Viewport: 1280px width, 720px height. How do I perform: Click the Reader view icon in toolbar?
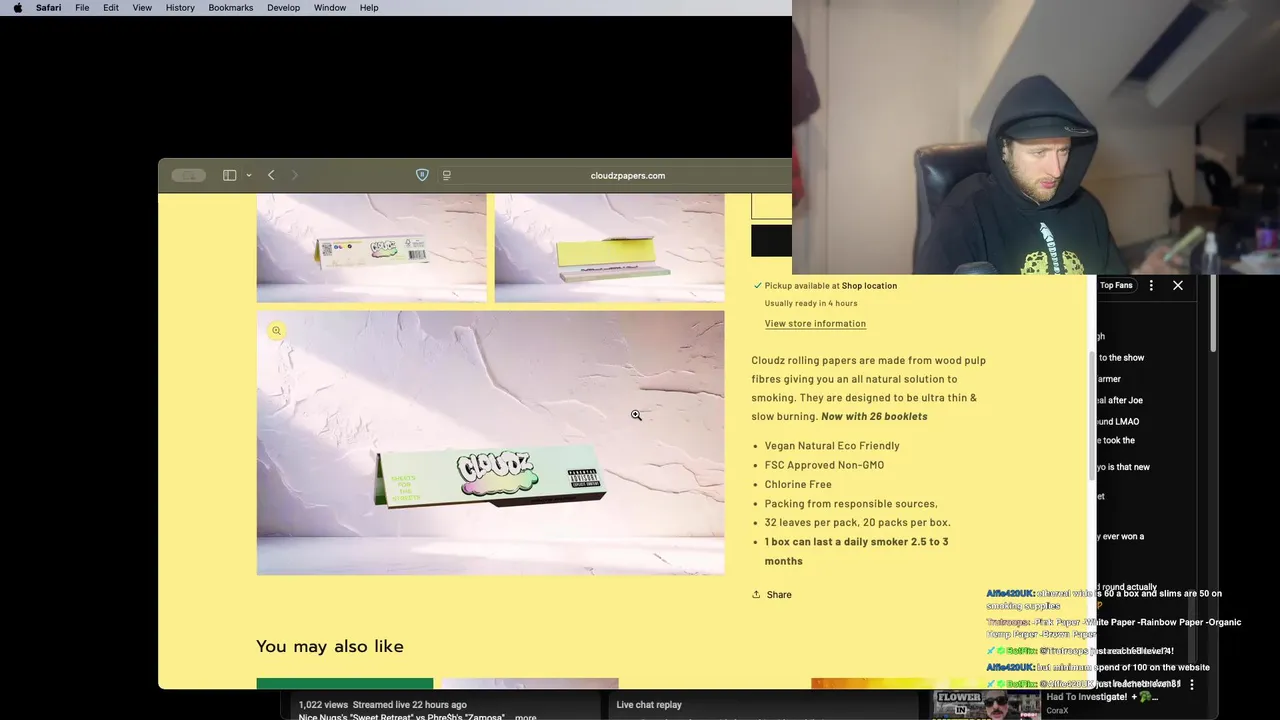tap(446, 175)
